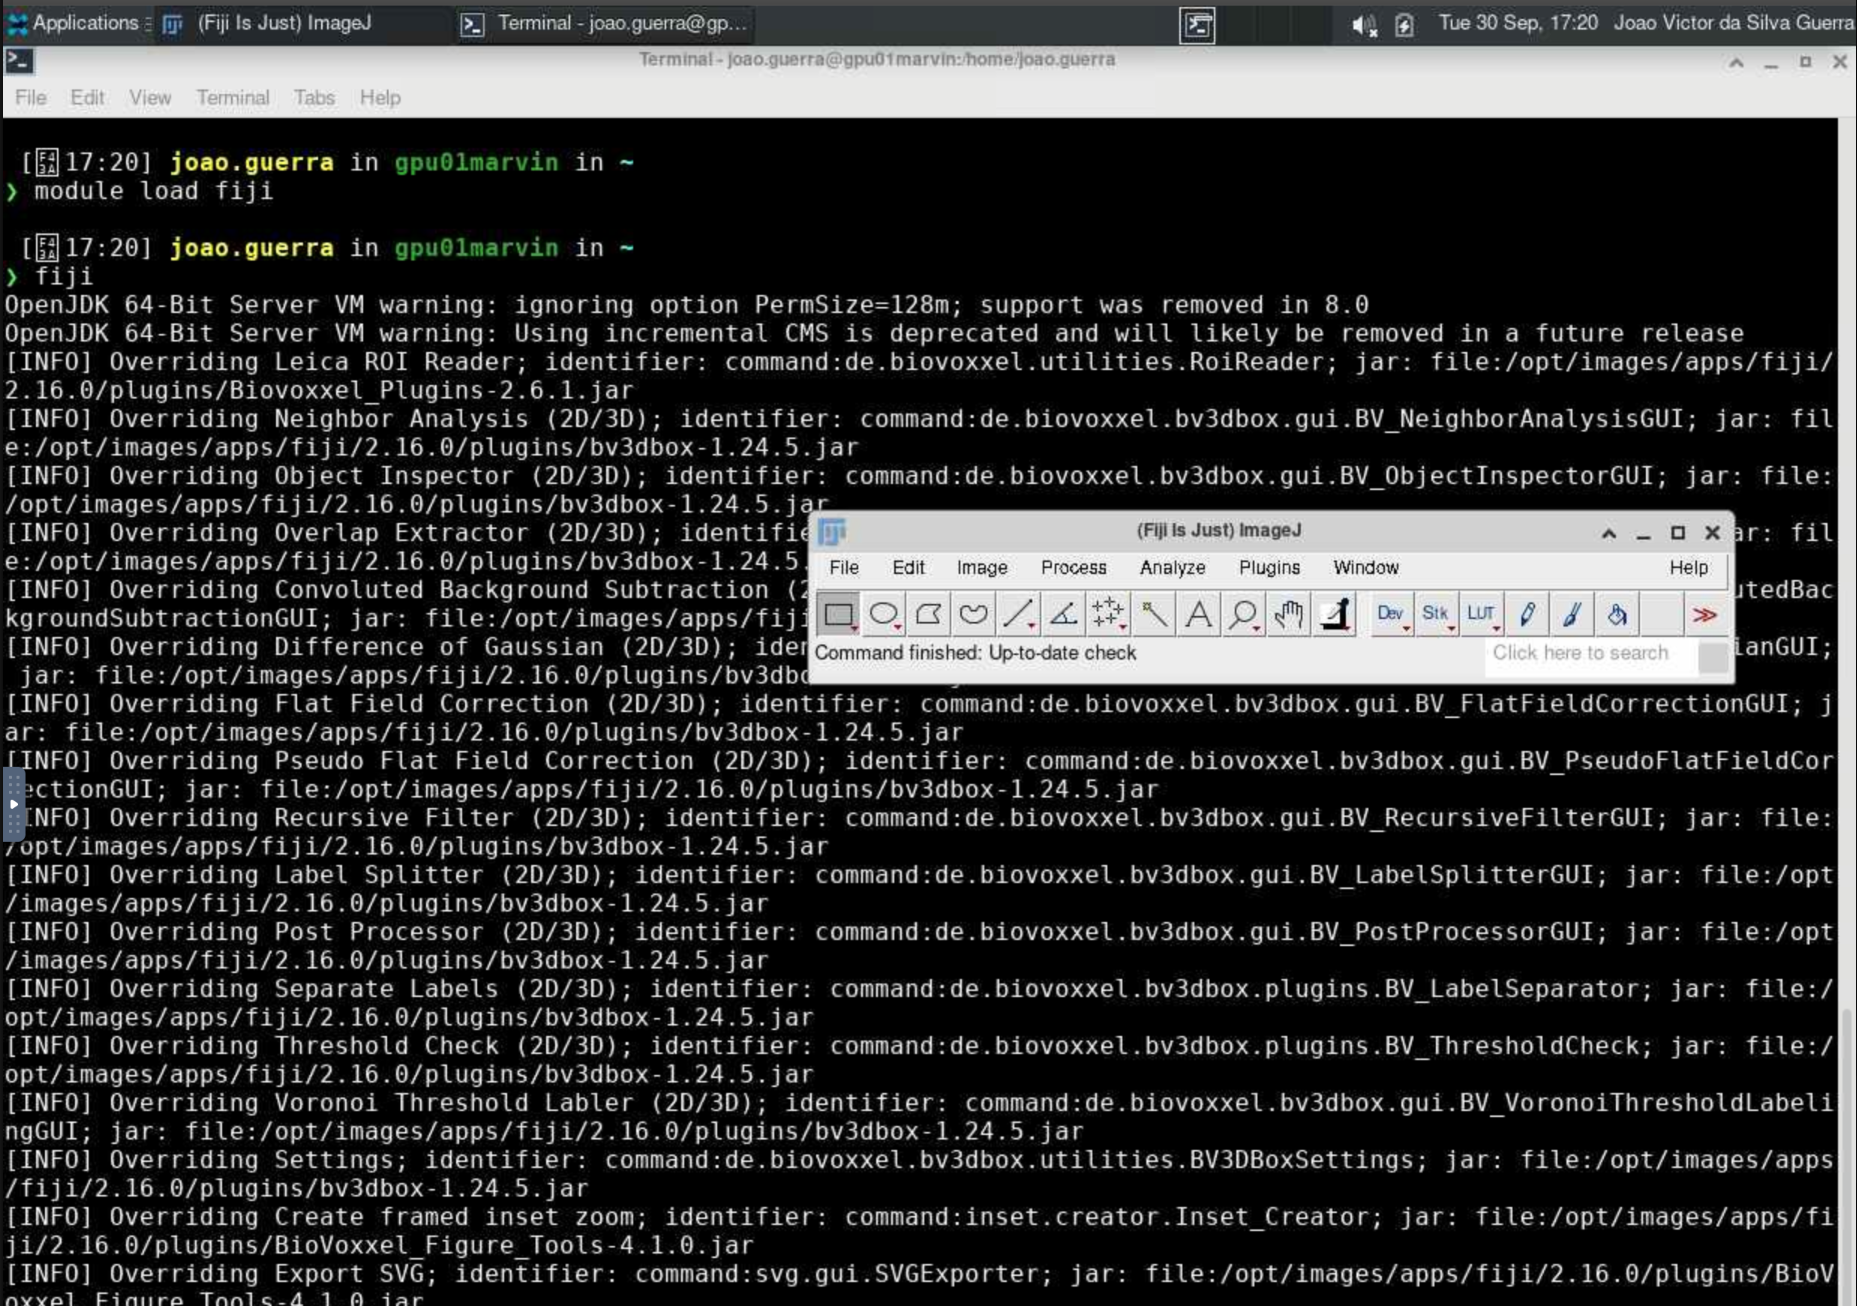Pick the Freehand selection tool
Screen dimensions: 1857x1306
point(973,614)
